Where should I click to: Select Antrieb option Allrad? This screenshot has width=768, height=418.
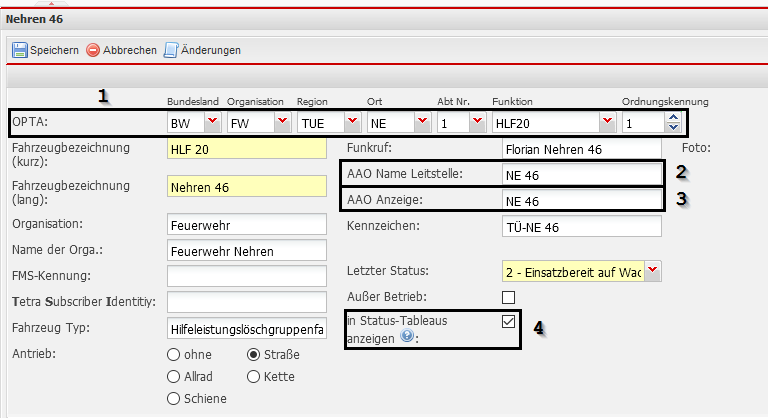pyautogui.click(x=175, y=376)
